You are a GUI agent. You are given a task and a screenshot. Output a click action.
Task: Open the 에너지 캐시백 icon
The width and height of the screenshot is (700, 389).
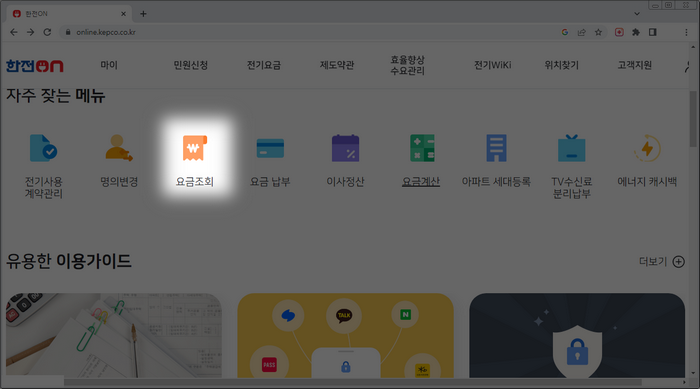[647, 148]
